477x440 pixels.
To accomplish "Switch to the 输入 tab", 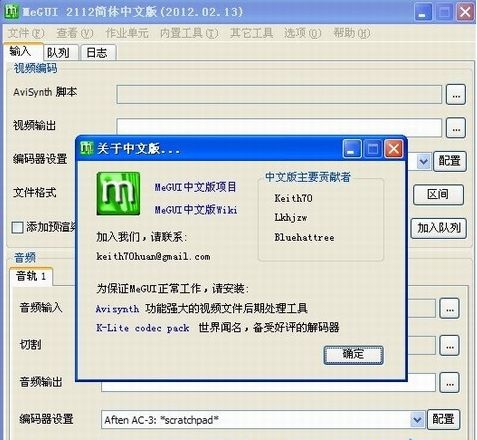I will click(23, 52).
